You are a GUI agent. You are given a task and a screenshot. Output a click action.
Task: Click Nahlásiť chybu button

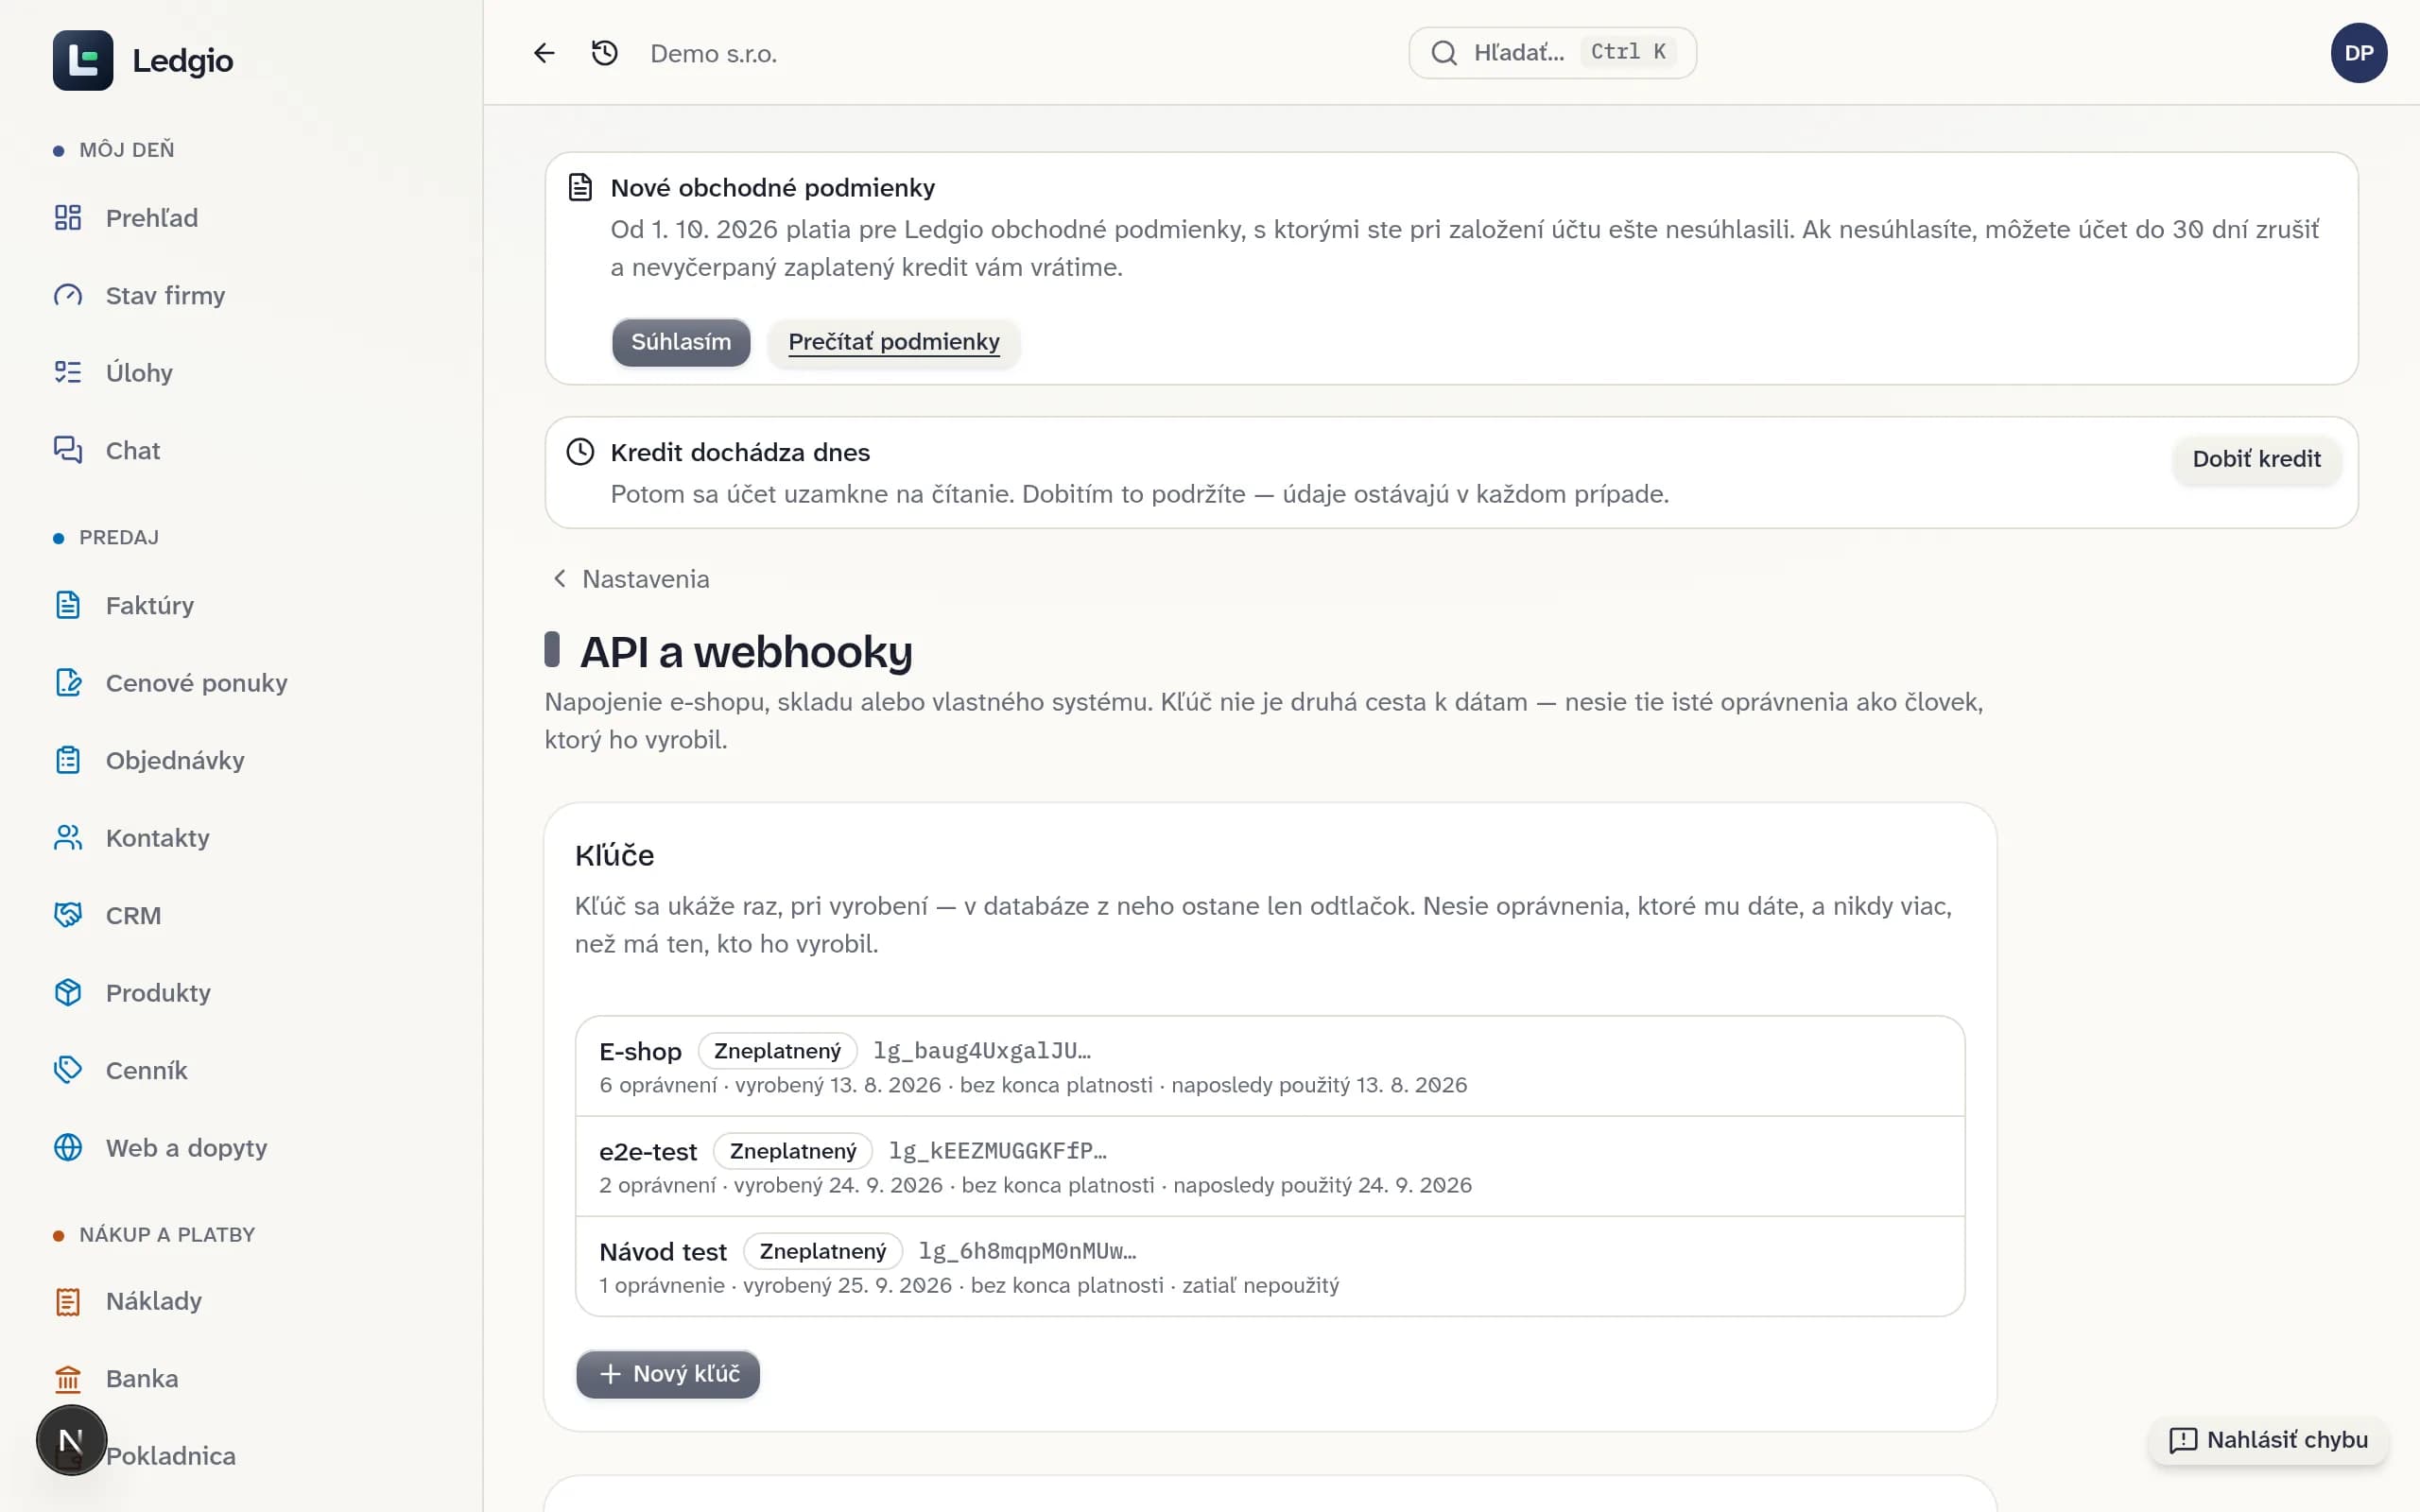coord(2268,1440)
